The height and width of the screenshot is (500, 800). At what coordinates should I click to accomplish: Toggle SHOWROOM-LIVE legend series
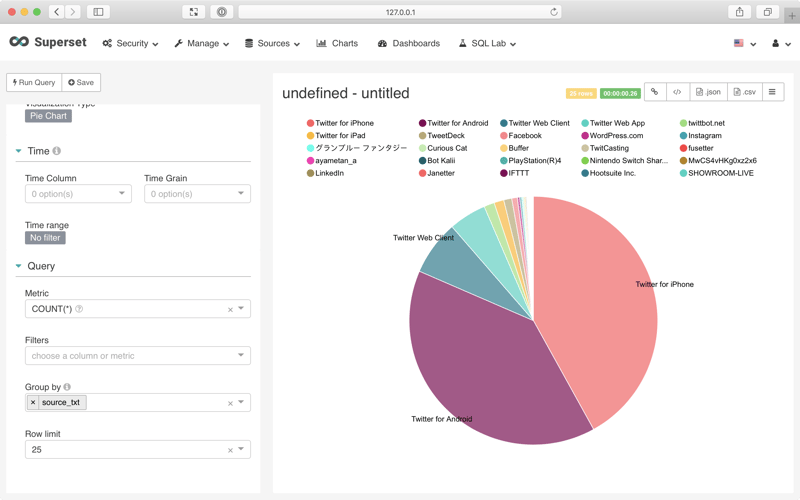(x=717, y=173)
